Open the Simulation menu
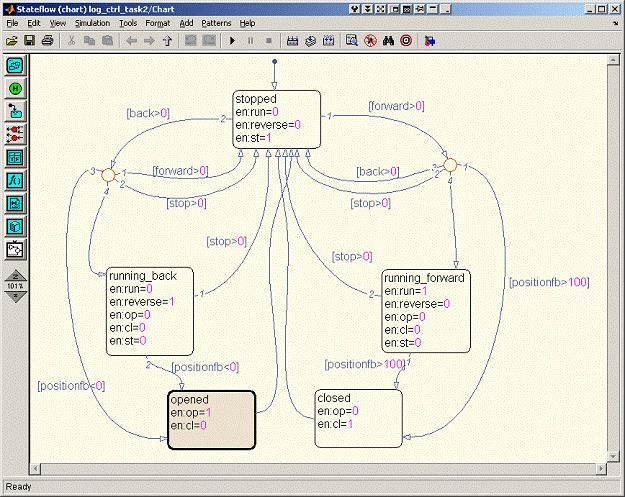 92,22
